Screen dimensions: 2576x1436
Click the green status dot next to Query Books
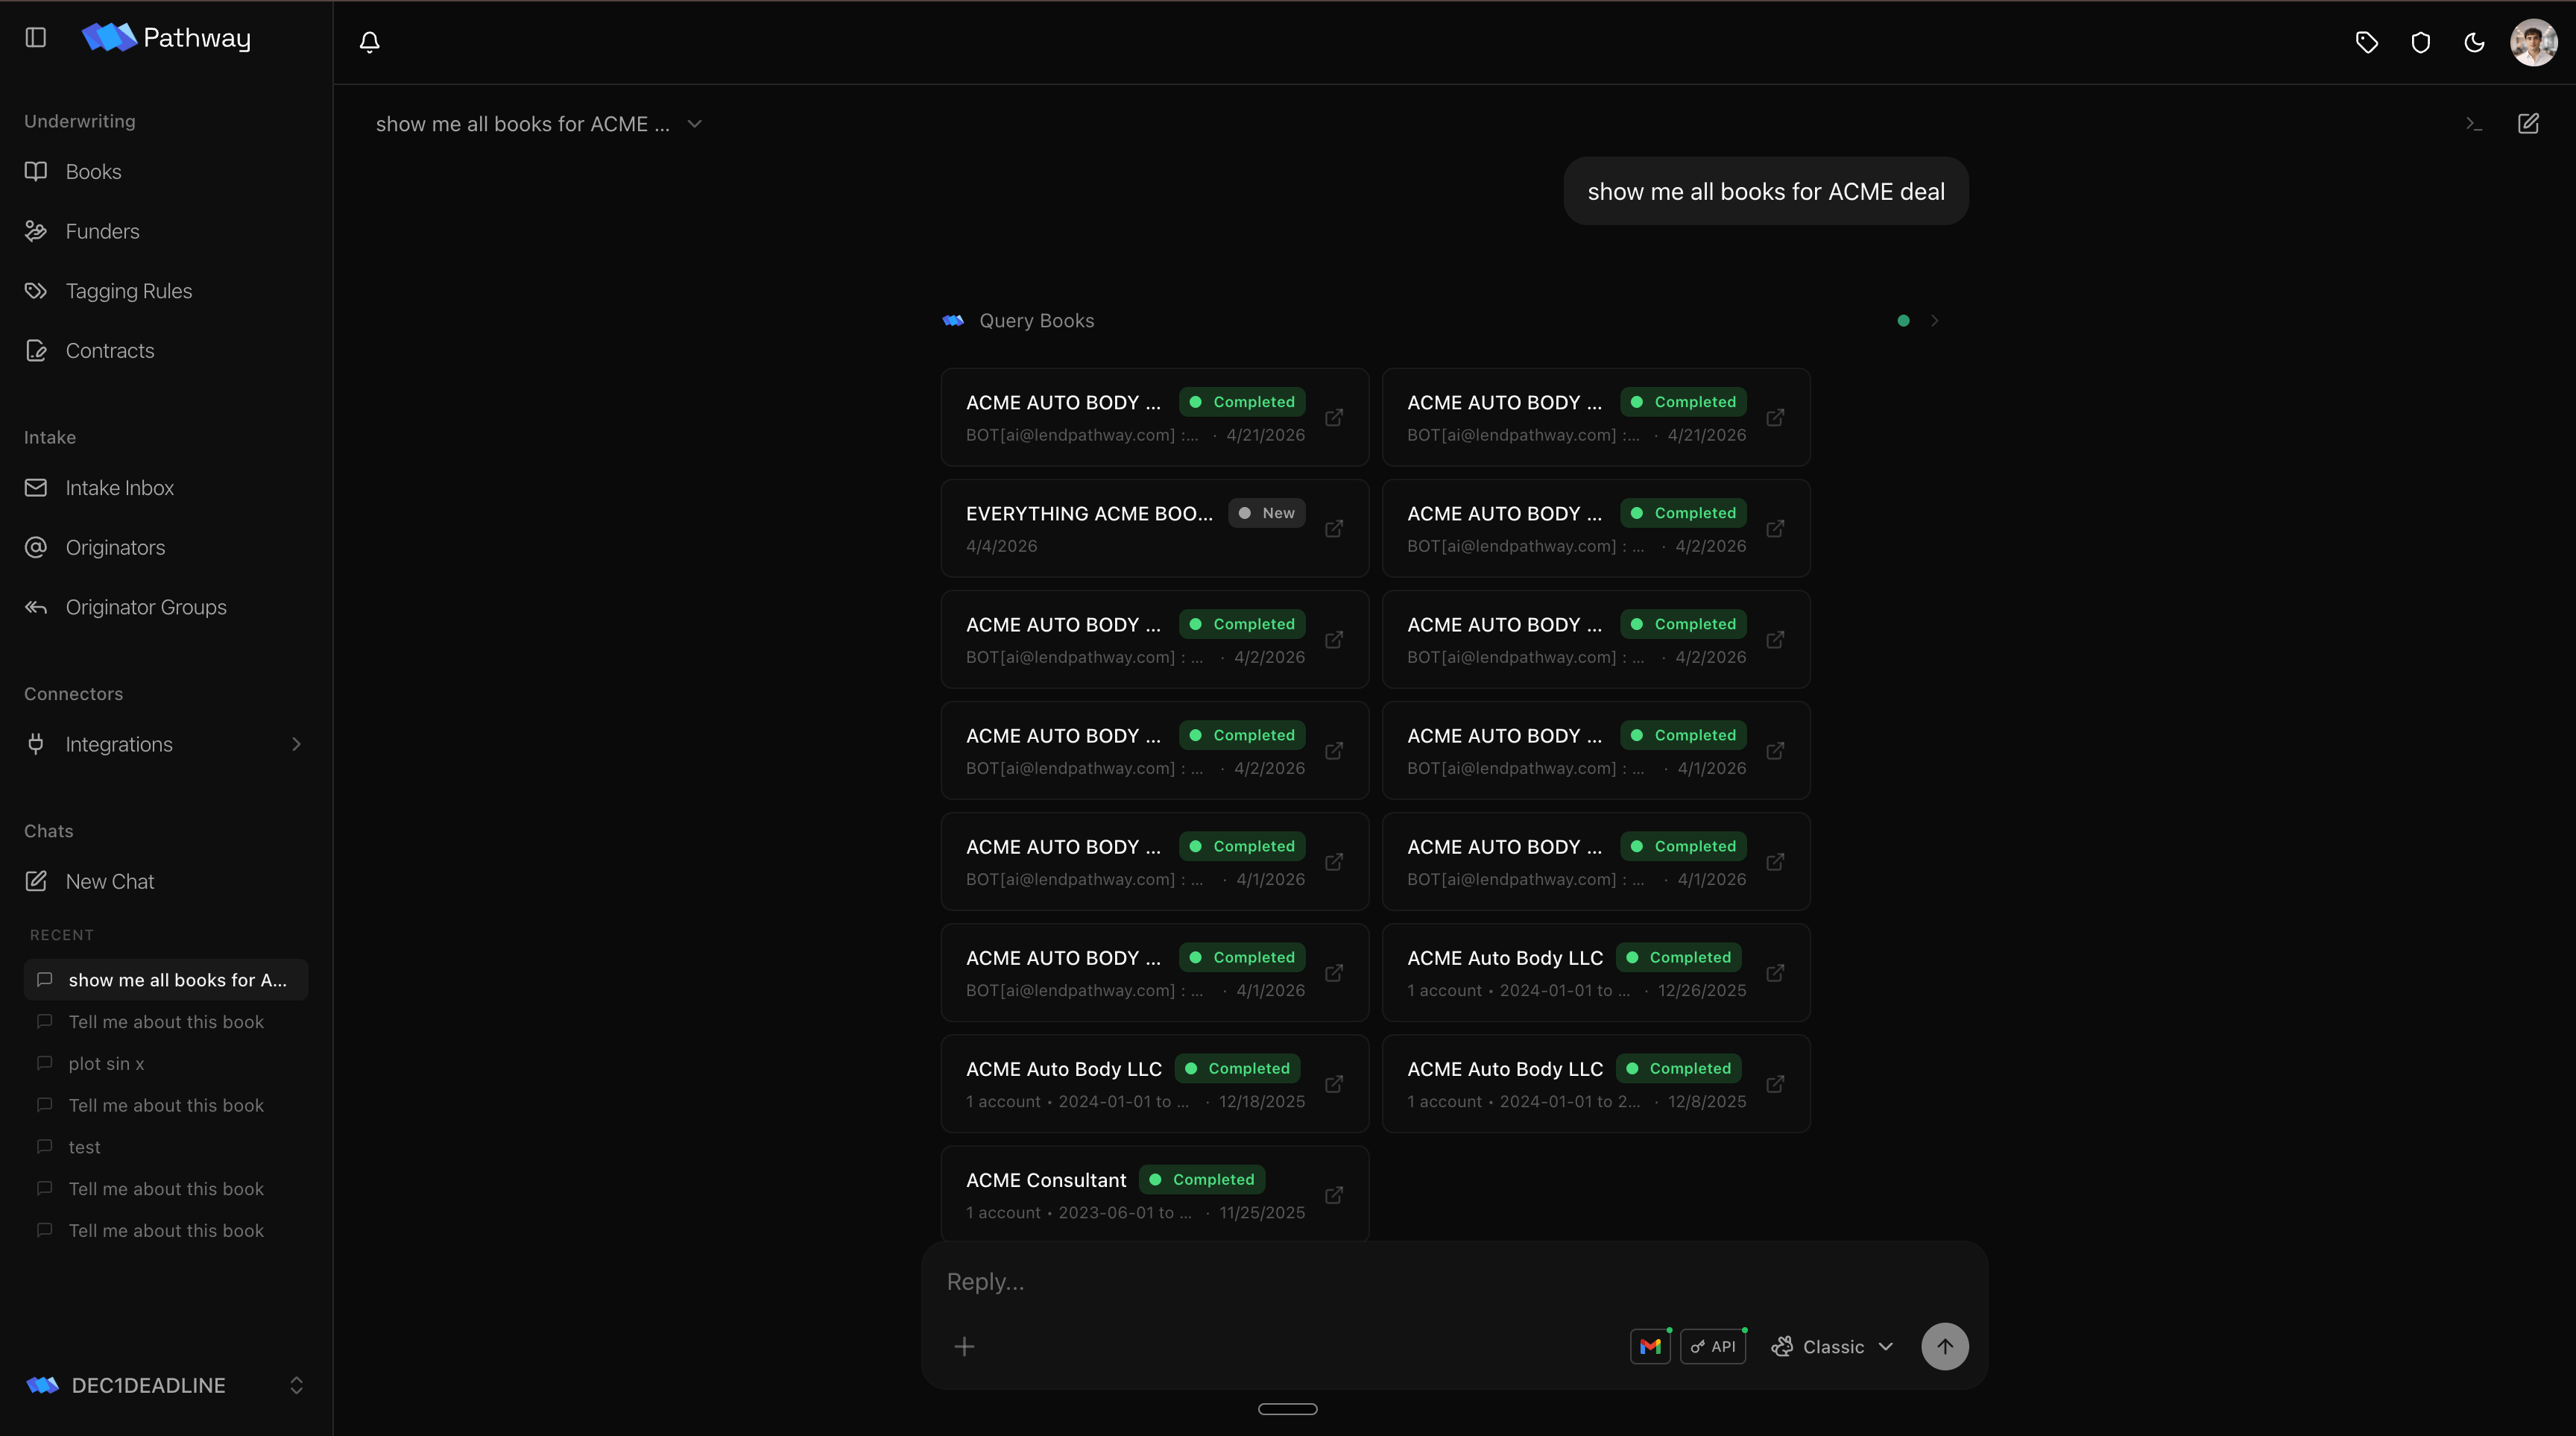click(x=1903, y=321)
